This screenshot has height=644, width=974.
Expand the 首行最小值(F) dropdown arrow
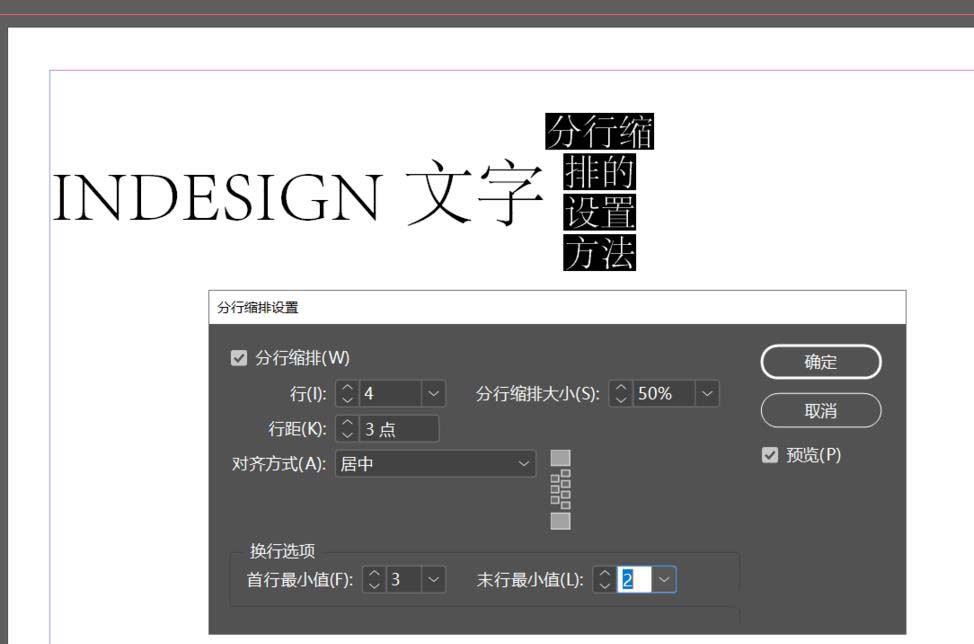(x=434, y=579)
